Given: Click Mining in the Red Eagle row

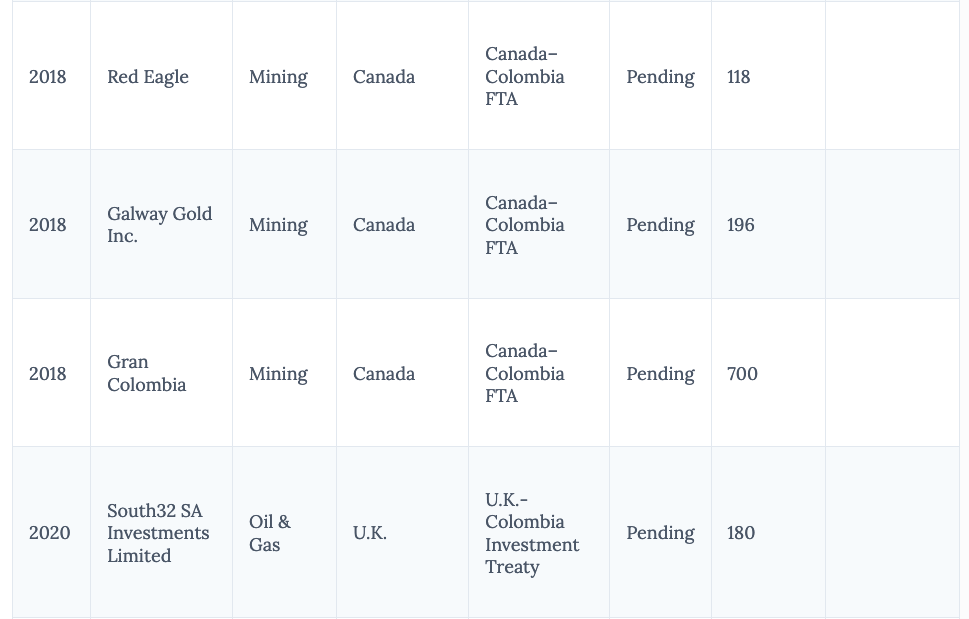Looking at the screenshot, I should coord(278,77).
